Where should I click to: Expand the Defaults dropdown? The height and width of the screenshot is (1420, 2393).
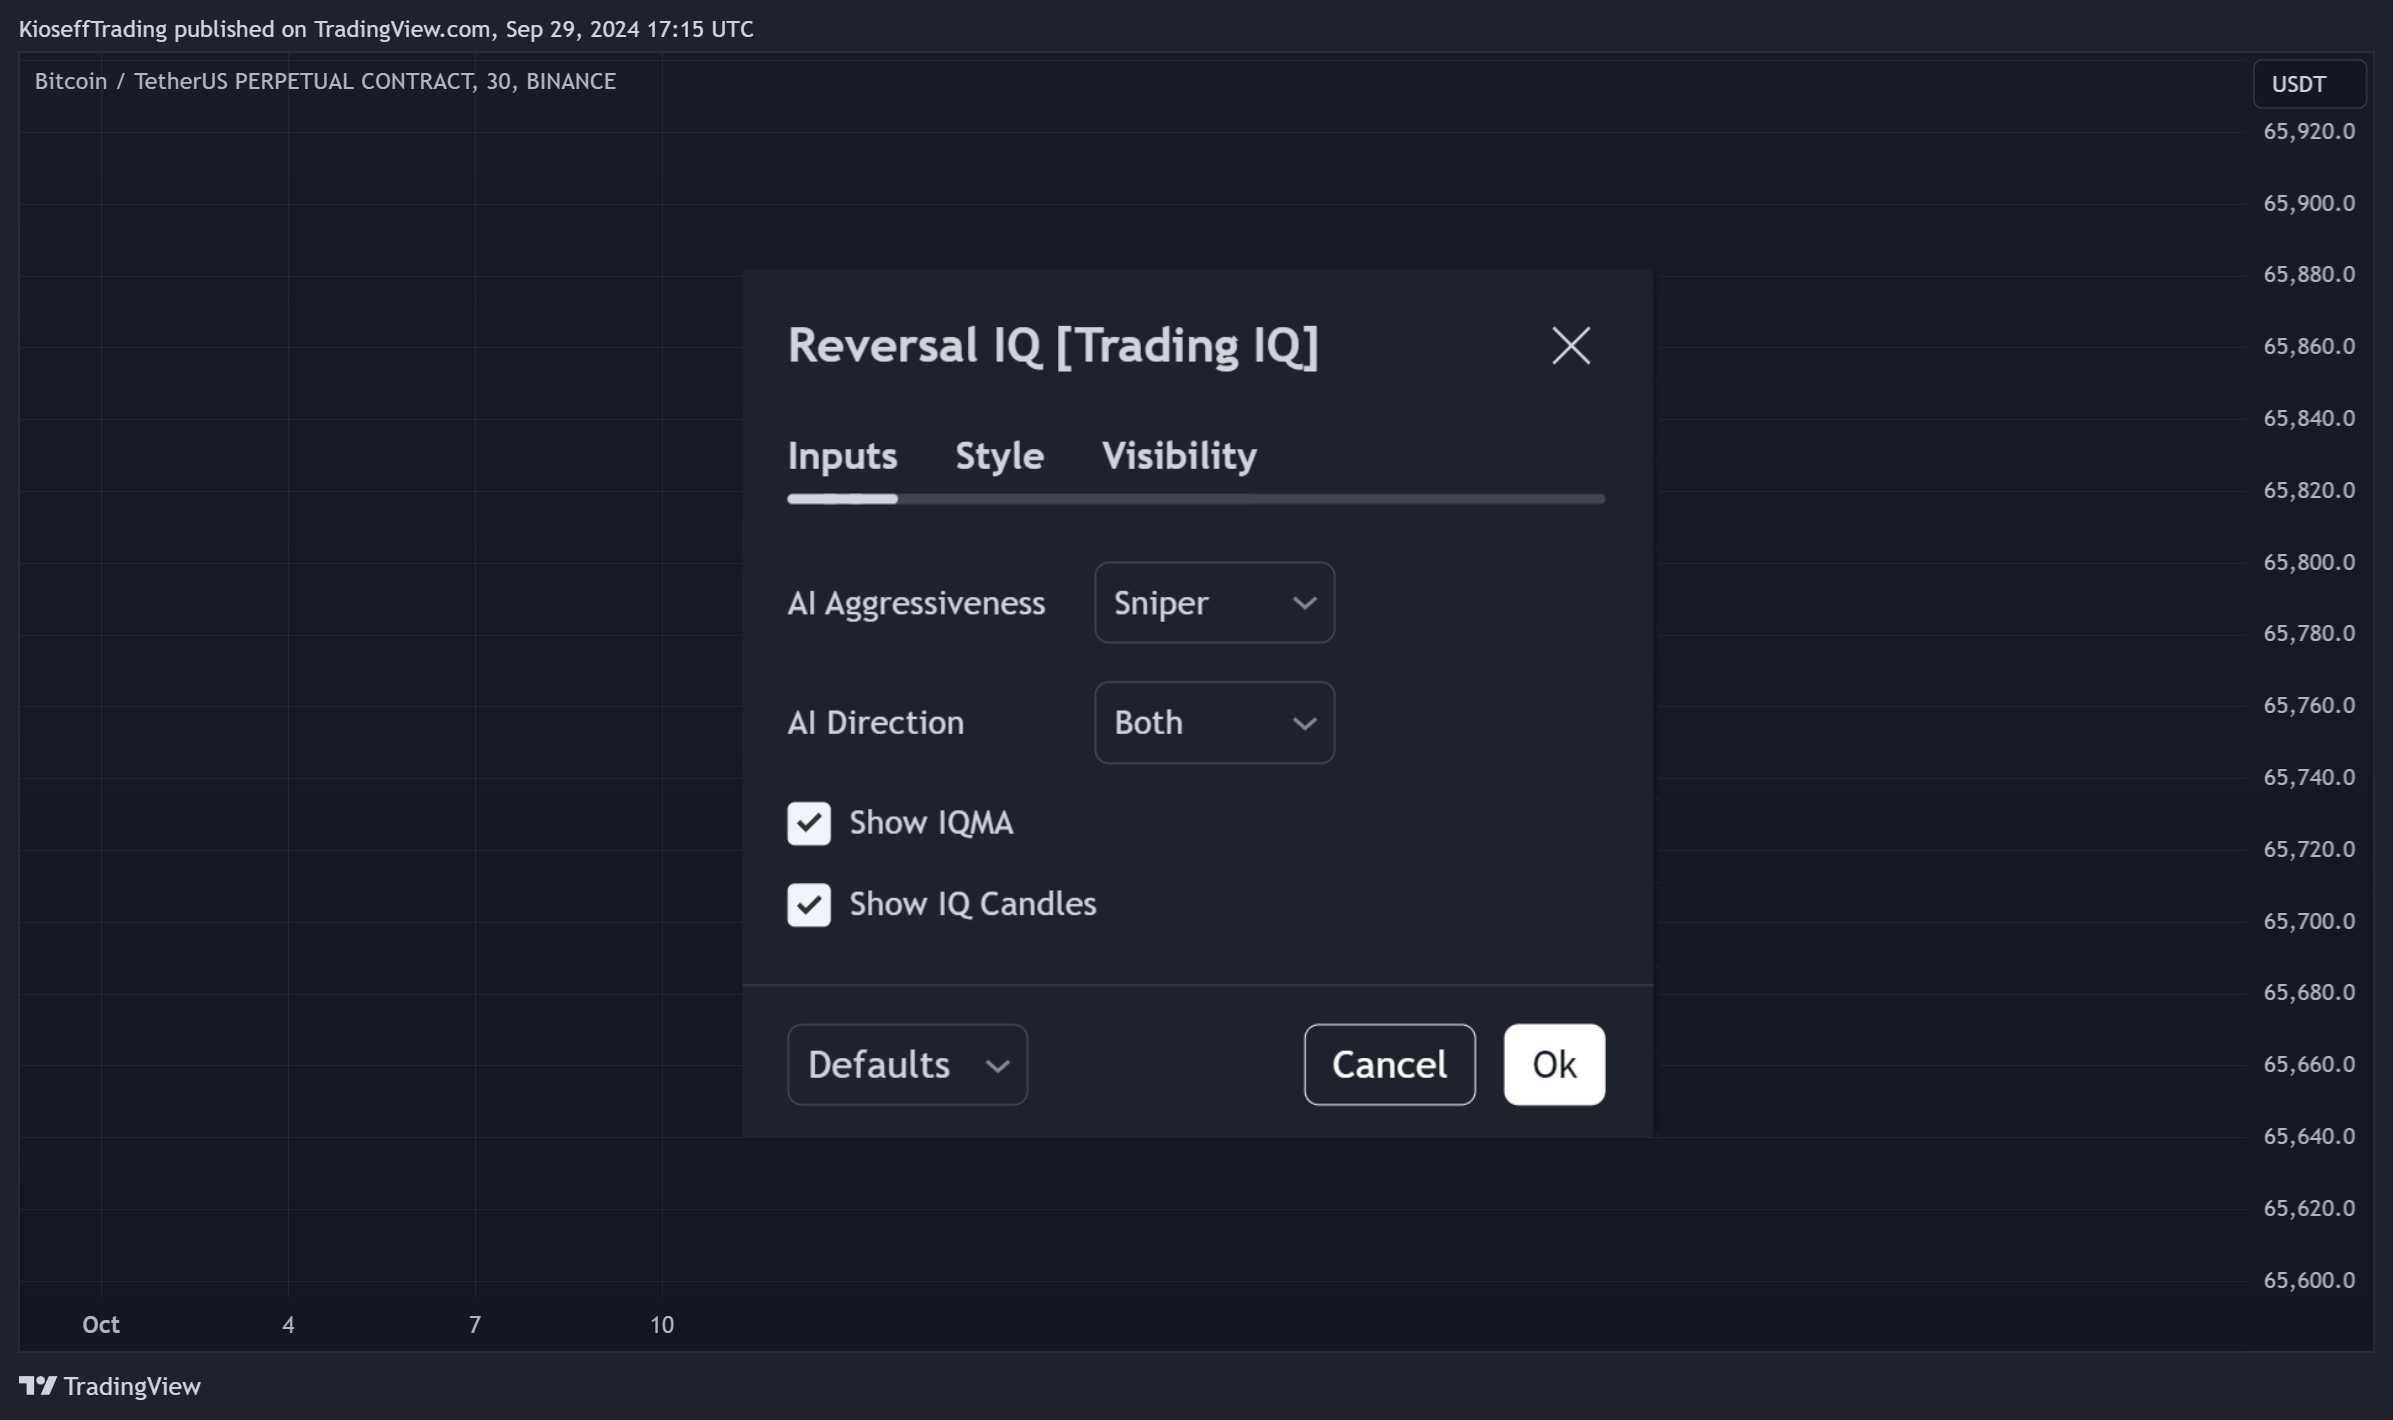907,1065
